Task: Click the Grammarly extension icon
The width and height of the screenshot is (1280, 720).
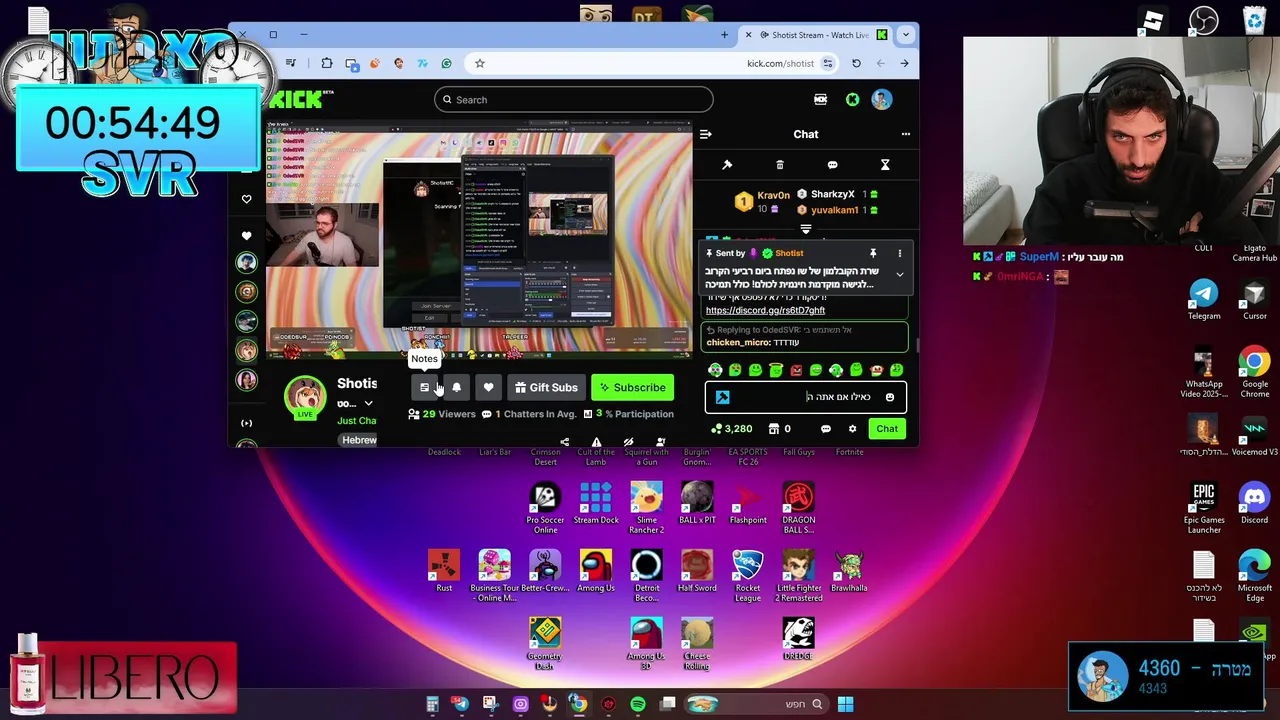Action: point(446,64)
